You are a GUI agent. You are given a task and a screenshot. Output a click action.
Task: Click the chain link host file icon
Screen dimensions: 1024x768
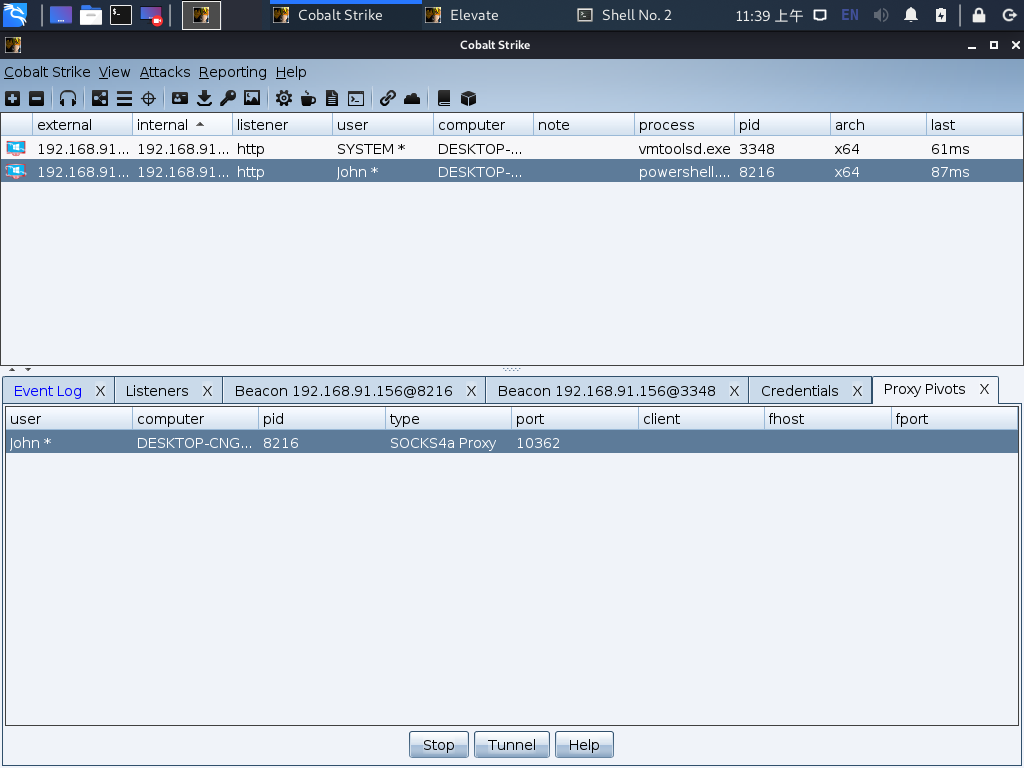click(388, 98)
